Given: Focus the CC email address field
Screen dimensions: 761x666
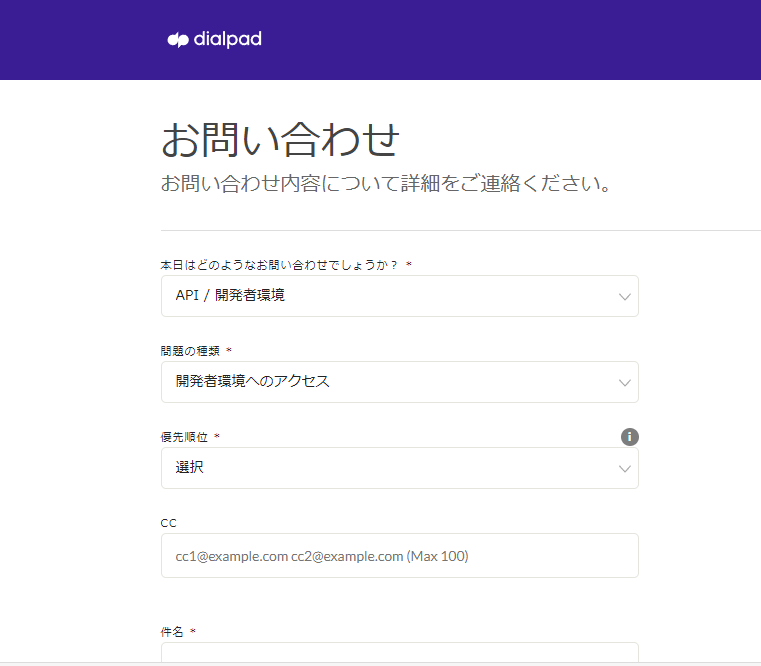Looking at the screenshot, I should click(x=399, y=556).
